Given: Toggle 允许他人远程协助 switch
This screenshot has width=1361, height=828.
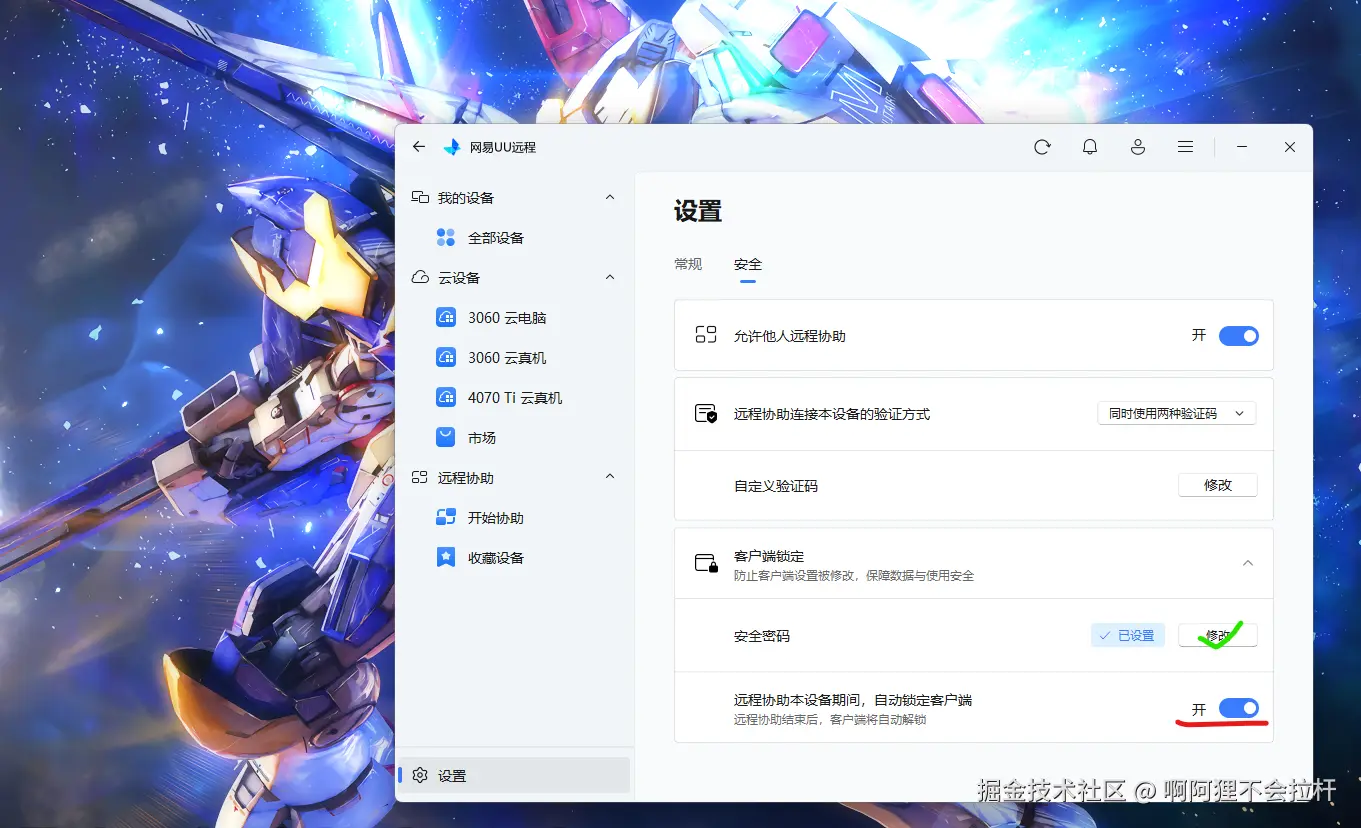Looking at the screenshot, I should pos(1238,336).
